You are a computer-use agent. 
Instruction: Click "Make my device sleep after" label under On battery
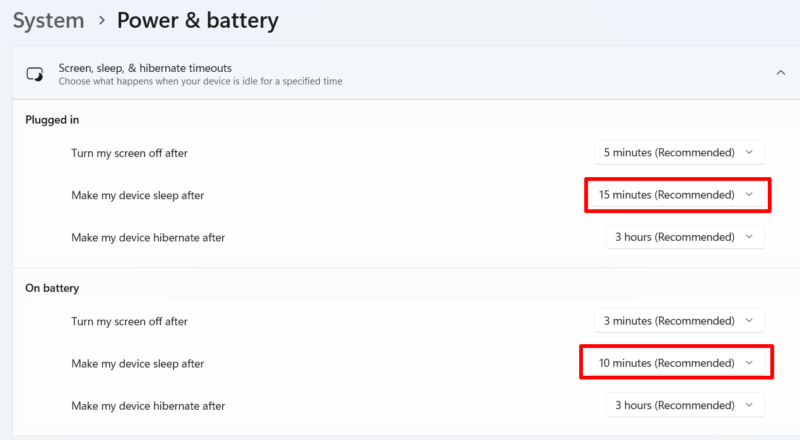point(138,364)
